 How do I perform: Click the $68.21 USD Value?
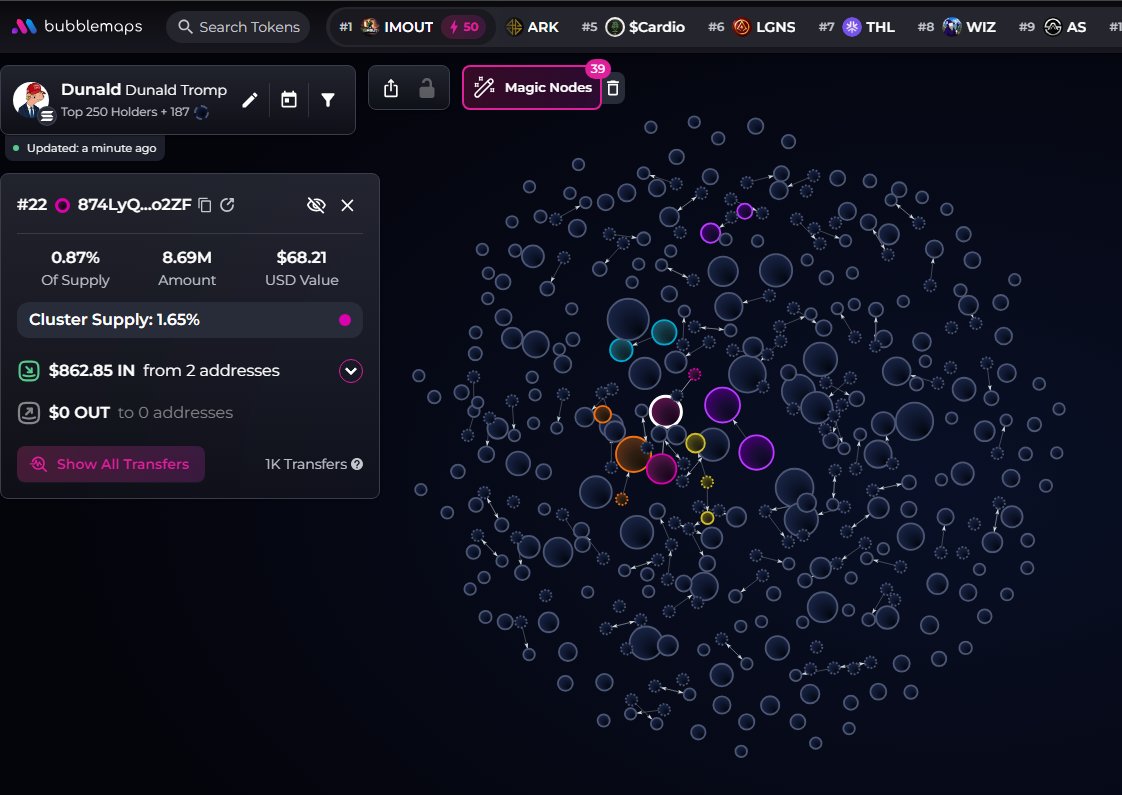click(x=301, y=258)
